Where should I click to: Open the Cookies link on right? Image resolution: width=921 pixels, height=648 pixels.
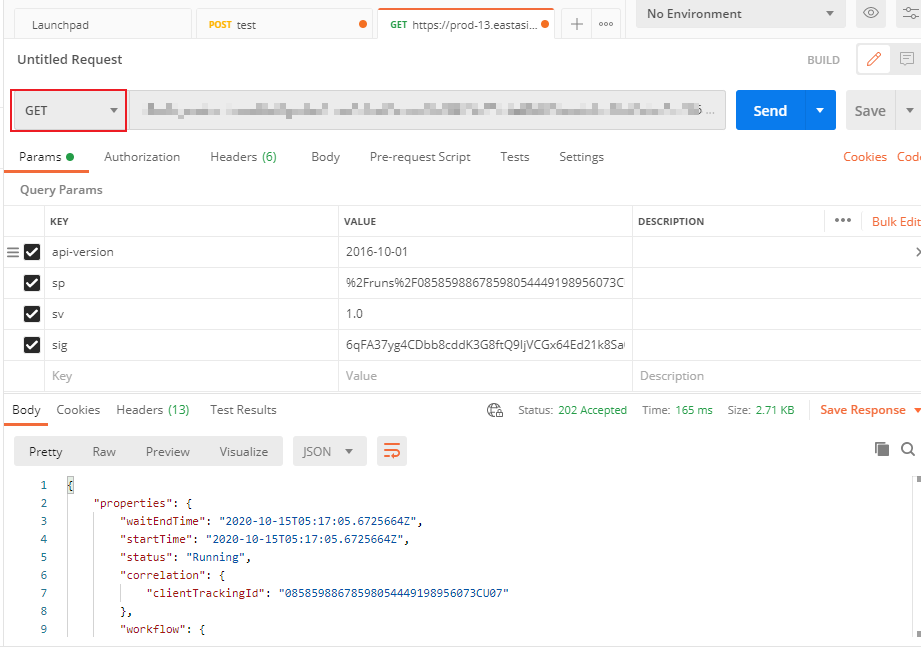click(x=865, y=157)
